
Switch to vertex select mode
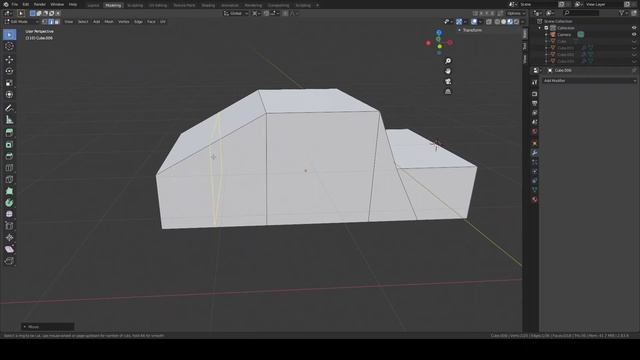click(45, 22)
